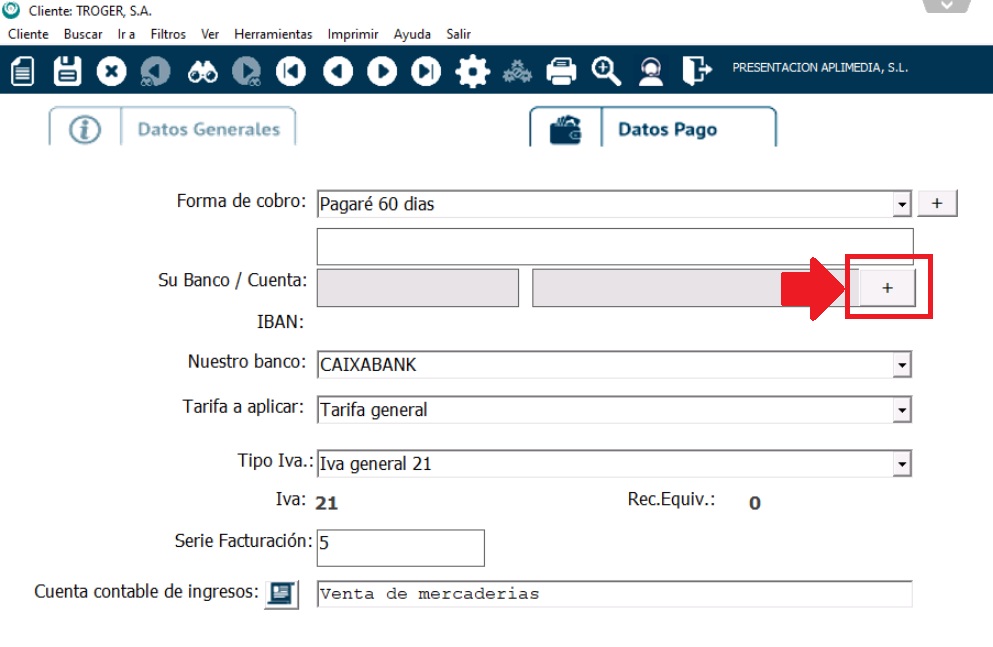
Task: Open the Tipo Iva dropdown list
Action: pos(902,464)
